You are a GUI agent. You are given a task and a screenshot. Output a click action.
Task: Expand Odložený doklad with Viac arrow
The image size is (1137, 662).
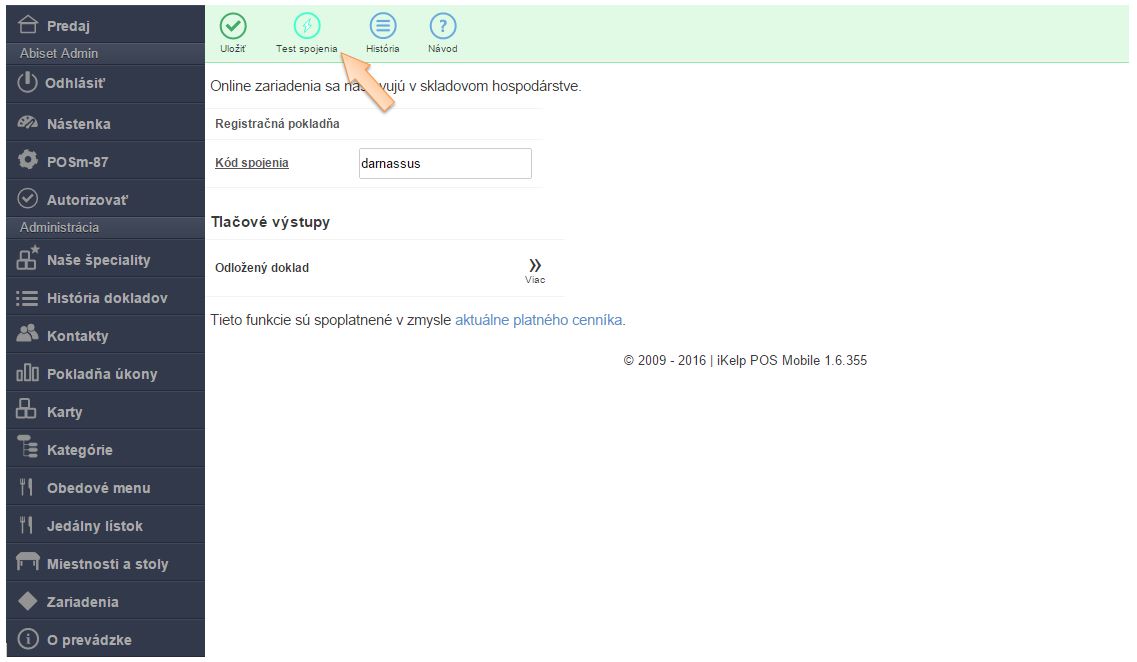[535, 268]
